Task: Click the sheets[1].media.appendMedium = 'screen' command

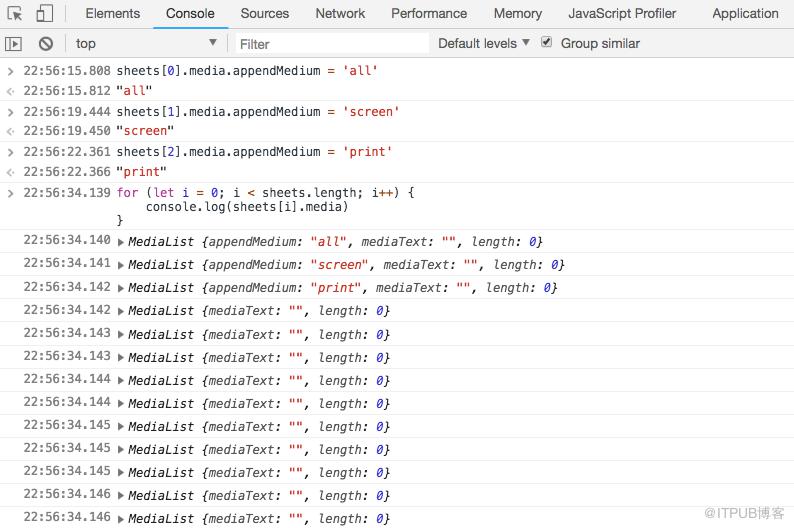Action: pos(258,111)
